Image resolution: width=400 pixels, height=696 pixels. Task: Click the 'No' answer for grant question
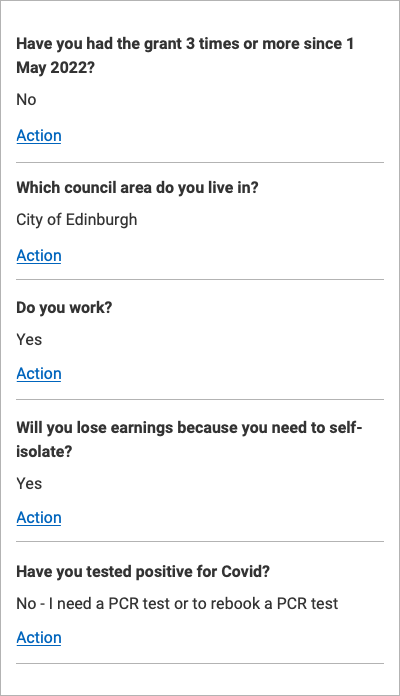click(26, 99)
